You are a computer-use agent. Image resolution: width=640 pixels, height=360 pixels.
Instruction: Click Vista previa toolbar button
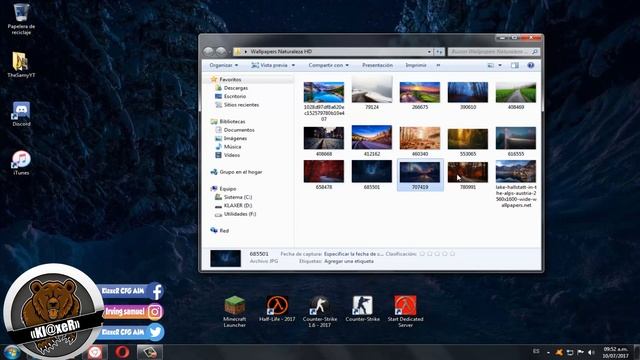click(270, 65)
